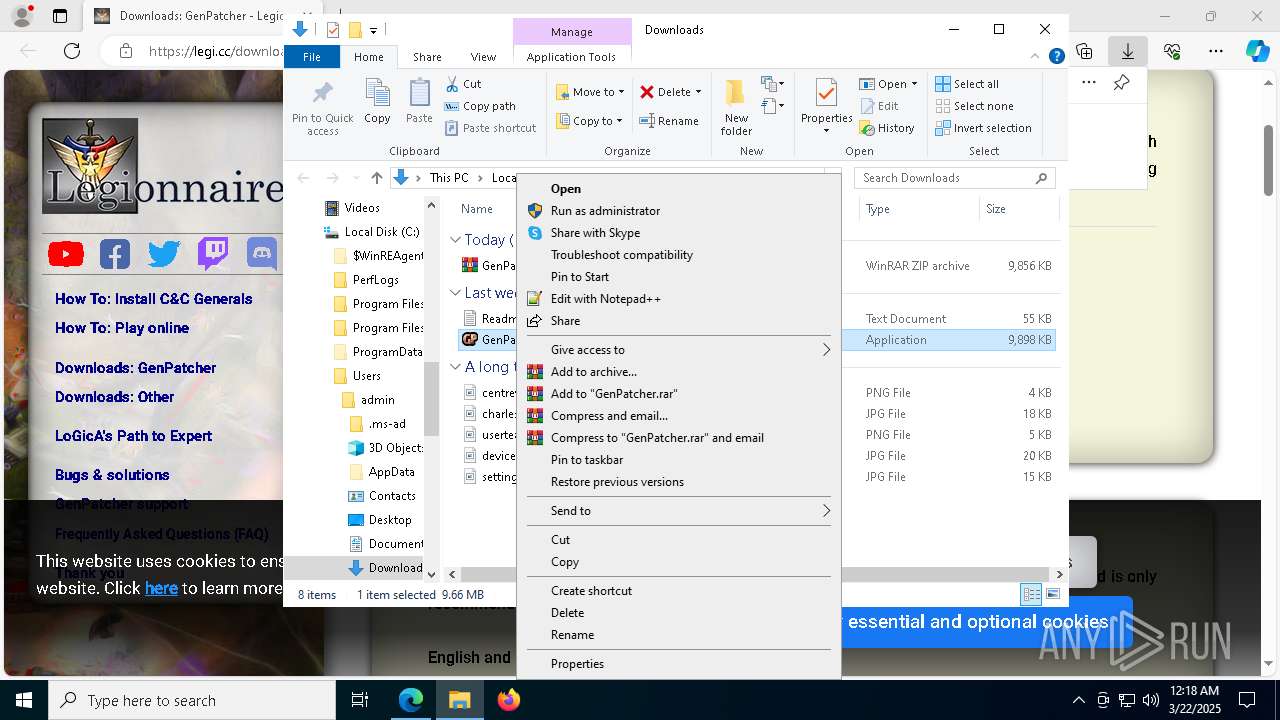Expand Give access to submenu

(x=679, y=350)
